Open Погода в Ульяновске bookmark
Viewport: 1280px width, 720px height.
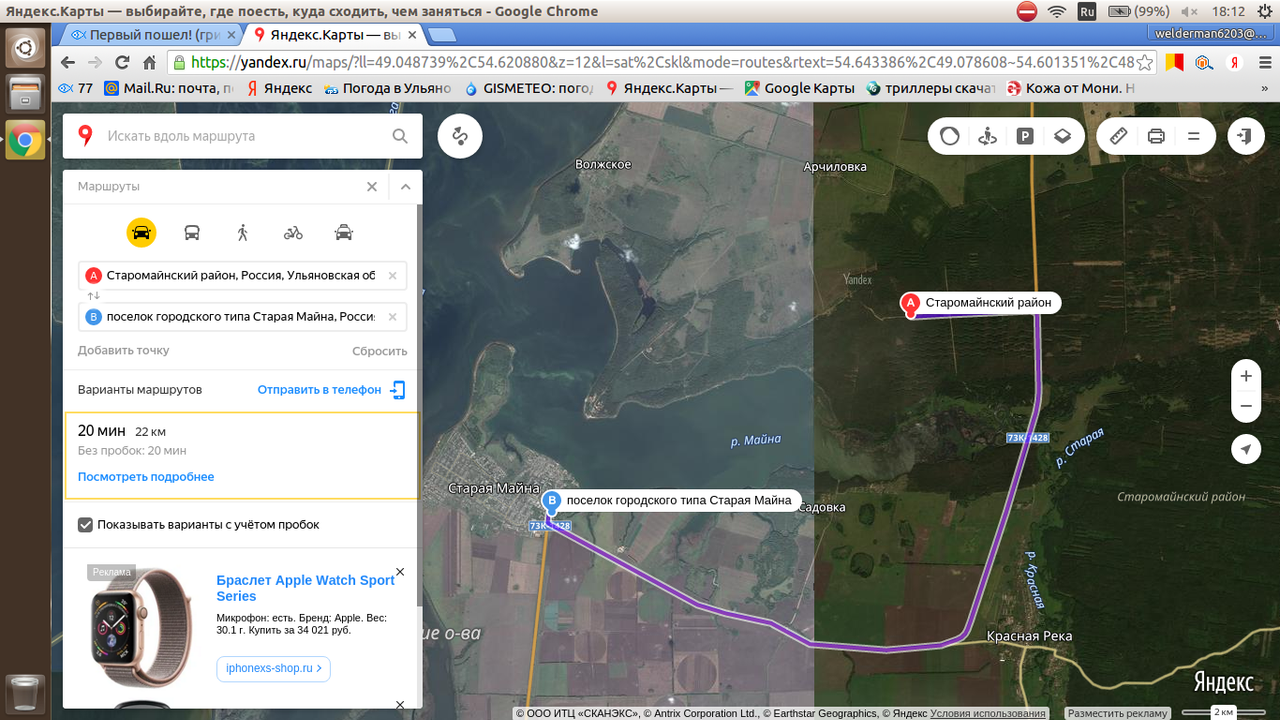coord(387,88)
